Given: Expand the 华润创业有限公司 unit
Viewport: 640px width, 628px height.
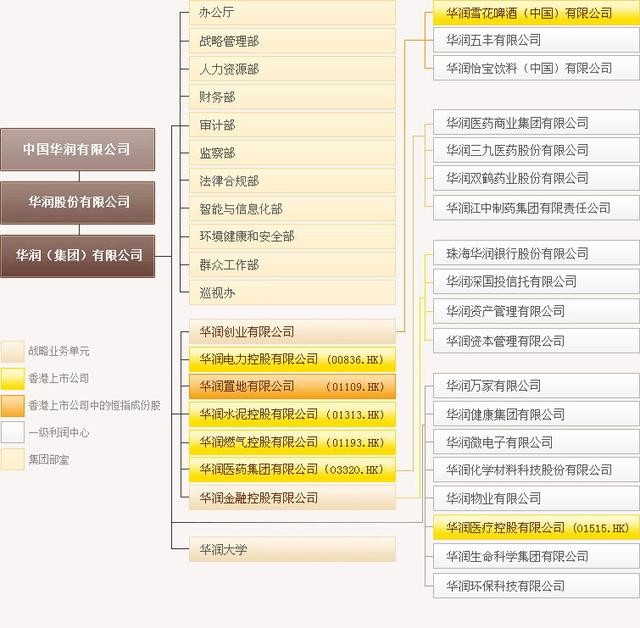Looking at the screenshot, I should coord(292,331).
